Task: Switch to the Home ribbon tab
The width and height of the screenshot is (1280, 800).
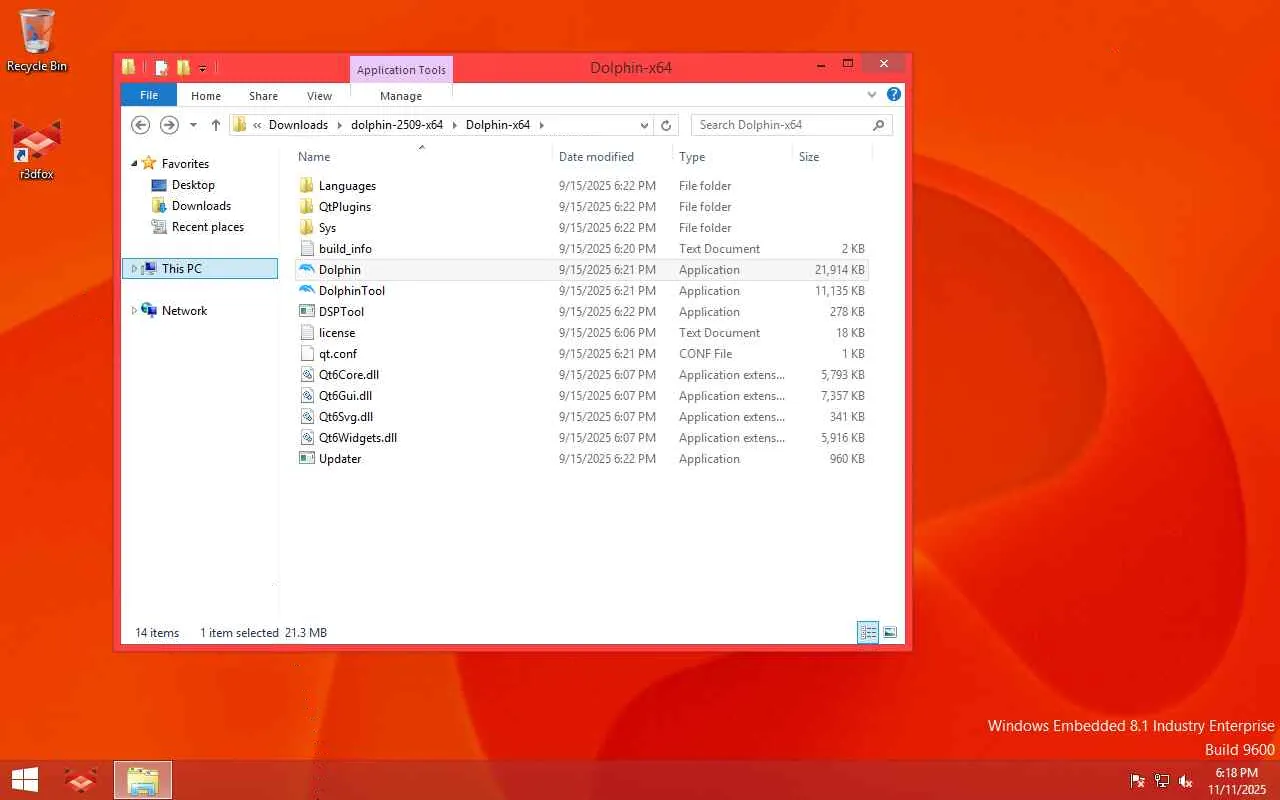Action: pyautogui.click(x=206, y=96)
